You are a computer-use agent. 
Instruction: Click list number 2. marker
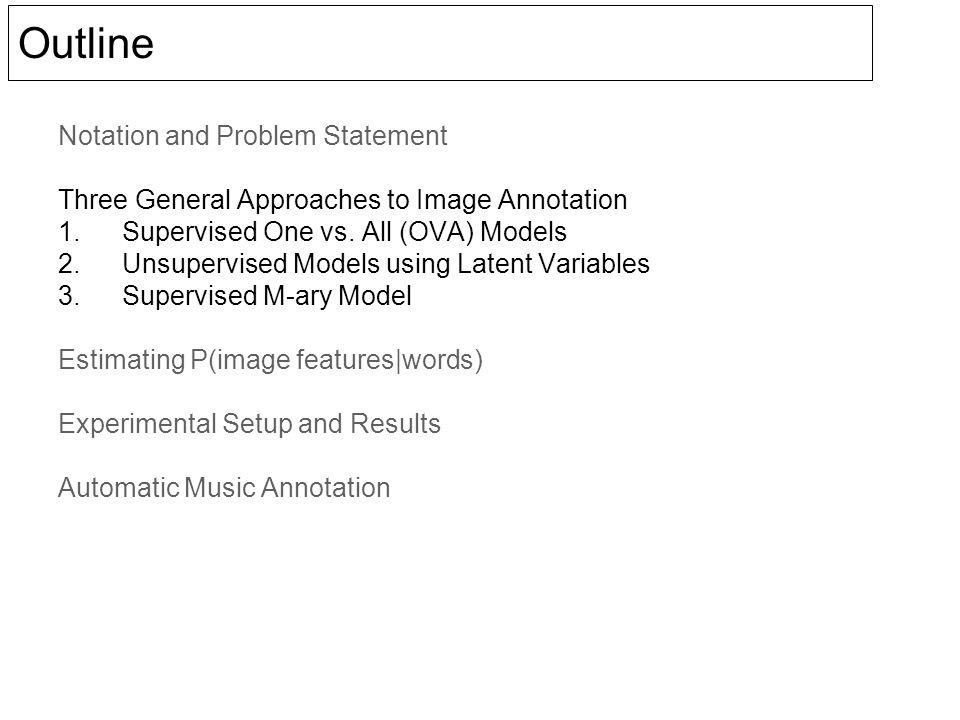pyautogui.click(x=69, y=264)
